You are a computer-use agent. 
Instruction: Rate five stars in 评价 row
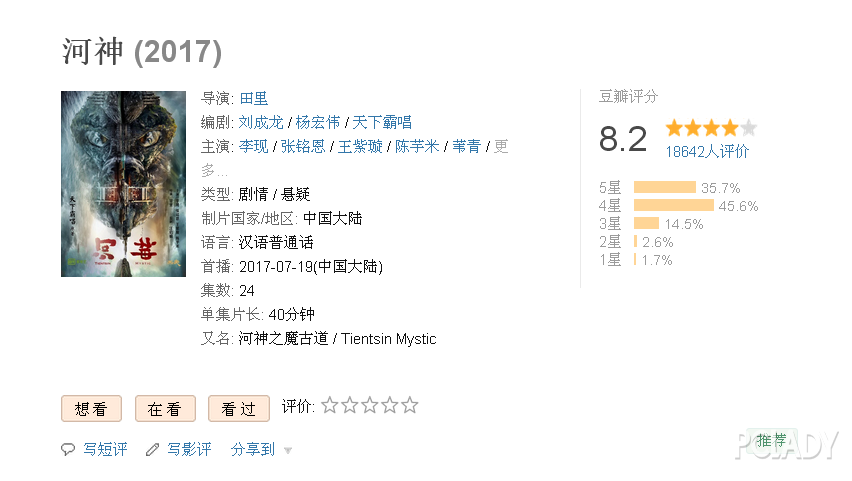pos(410,405)
